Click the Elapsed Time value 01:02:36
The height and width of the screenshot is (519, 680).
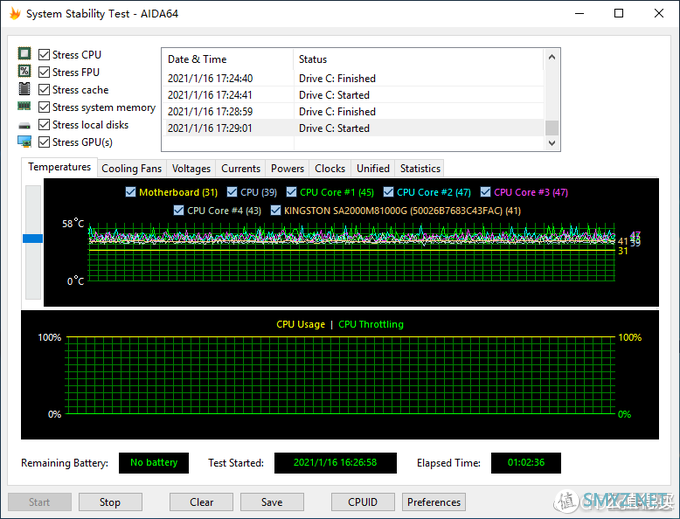[526, 463]
